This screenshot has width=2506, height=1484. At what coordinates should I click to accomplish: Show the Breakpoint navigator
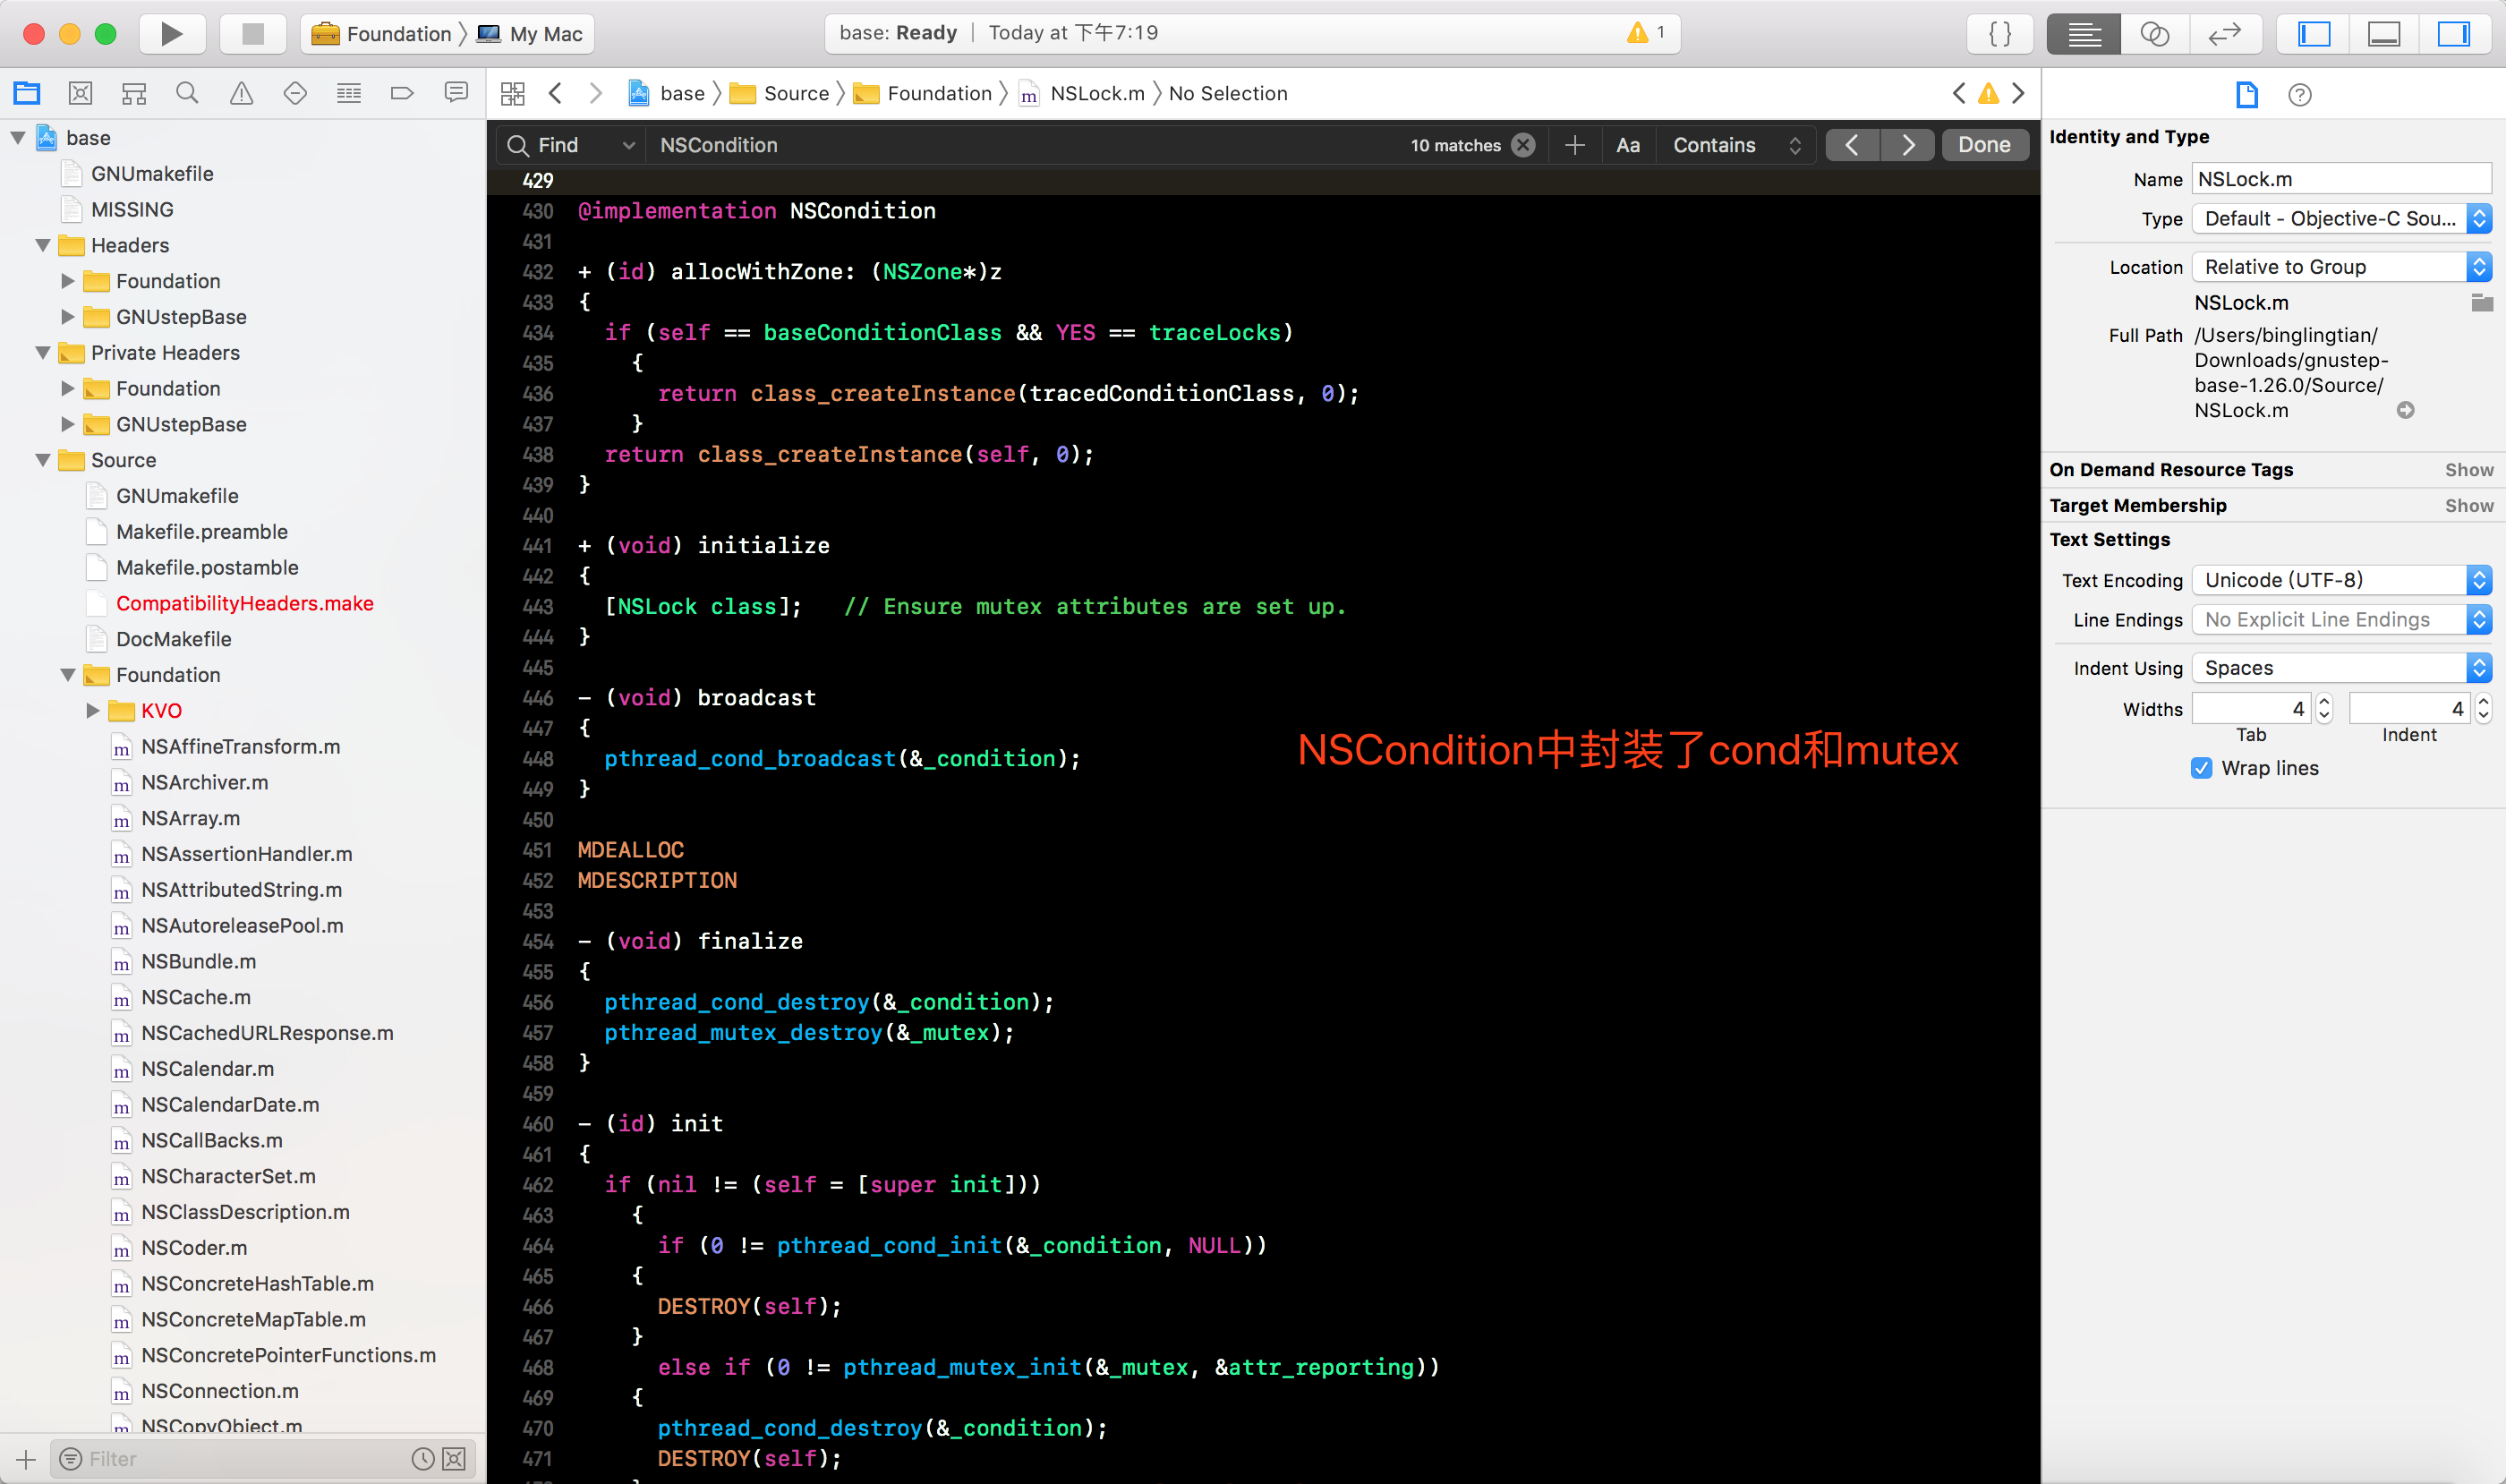[402, 93]
